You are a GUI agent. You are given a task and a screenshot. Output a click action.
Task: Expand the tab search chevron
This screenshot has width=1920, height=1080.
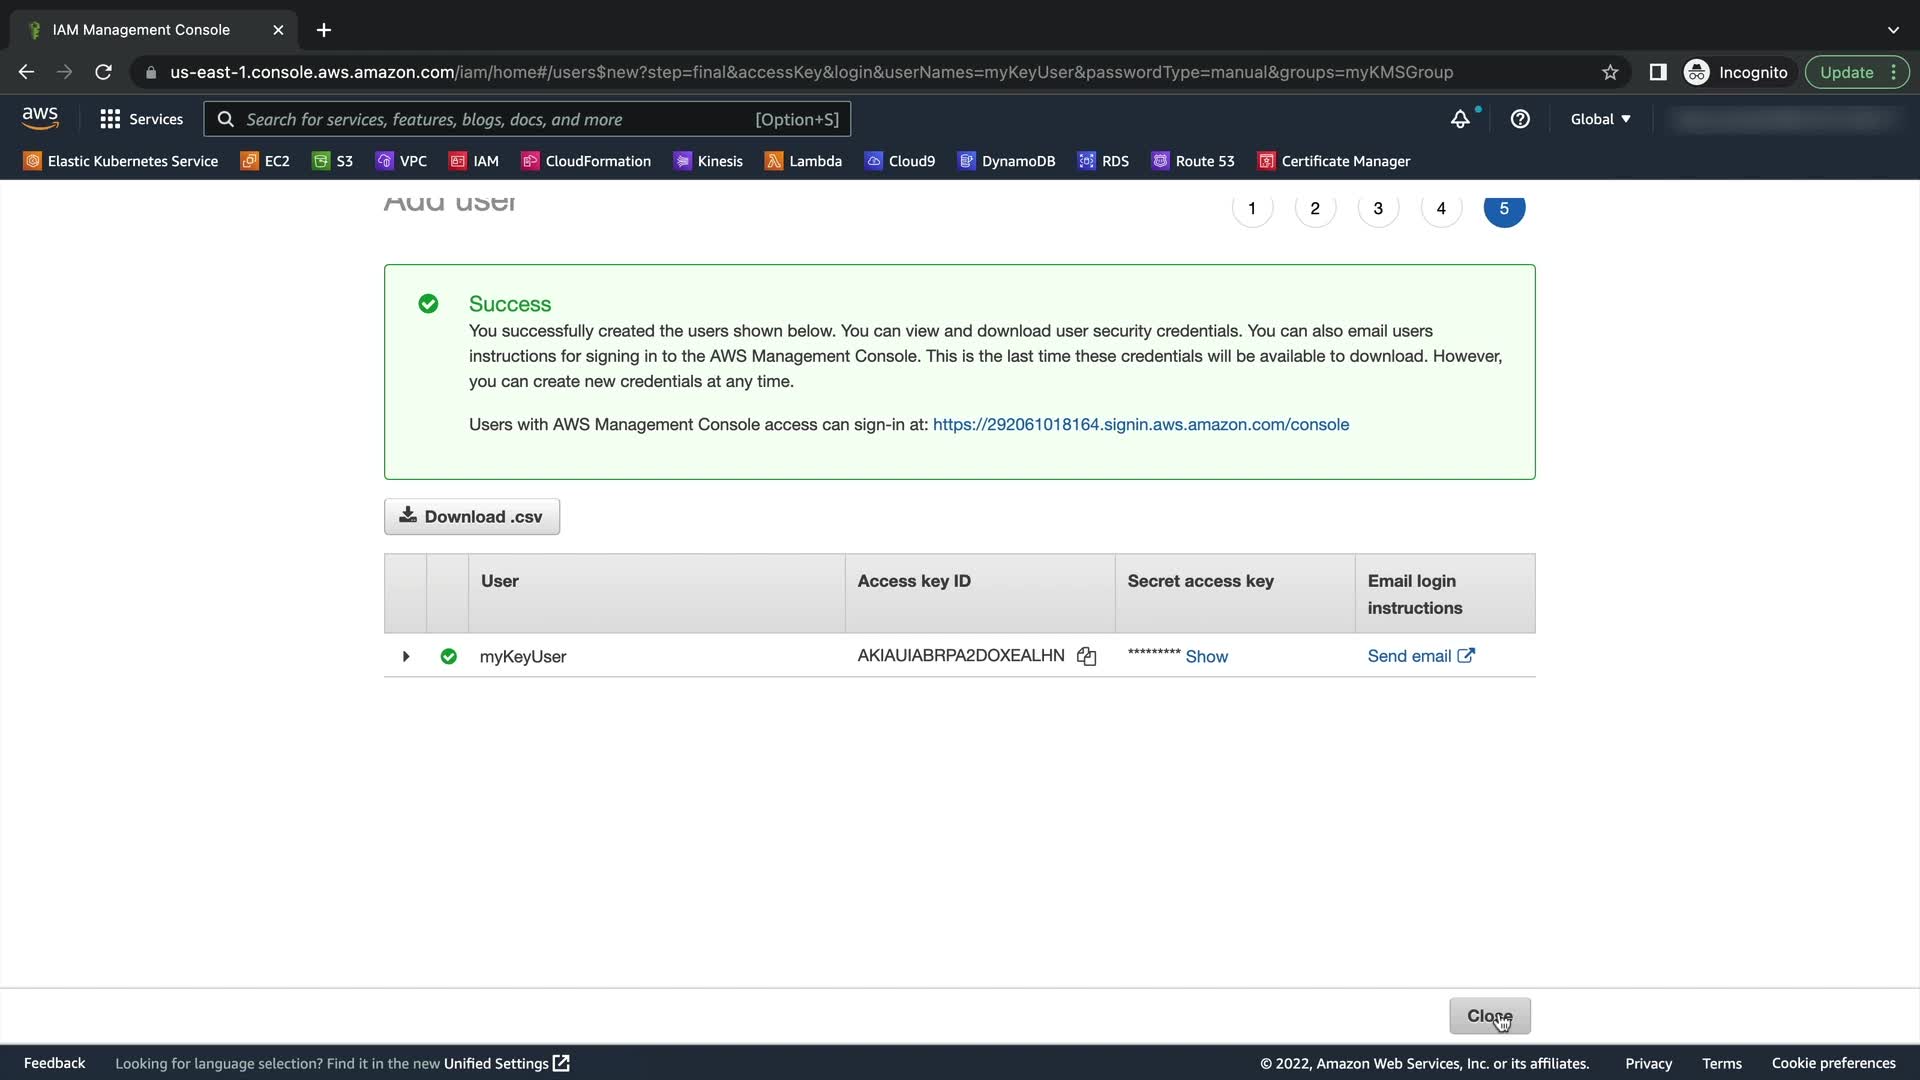(1892, 30)
